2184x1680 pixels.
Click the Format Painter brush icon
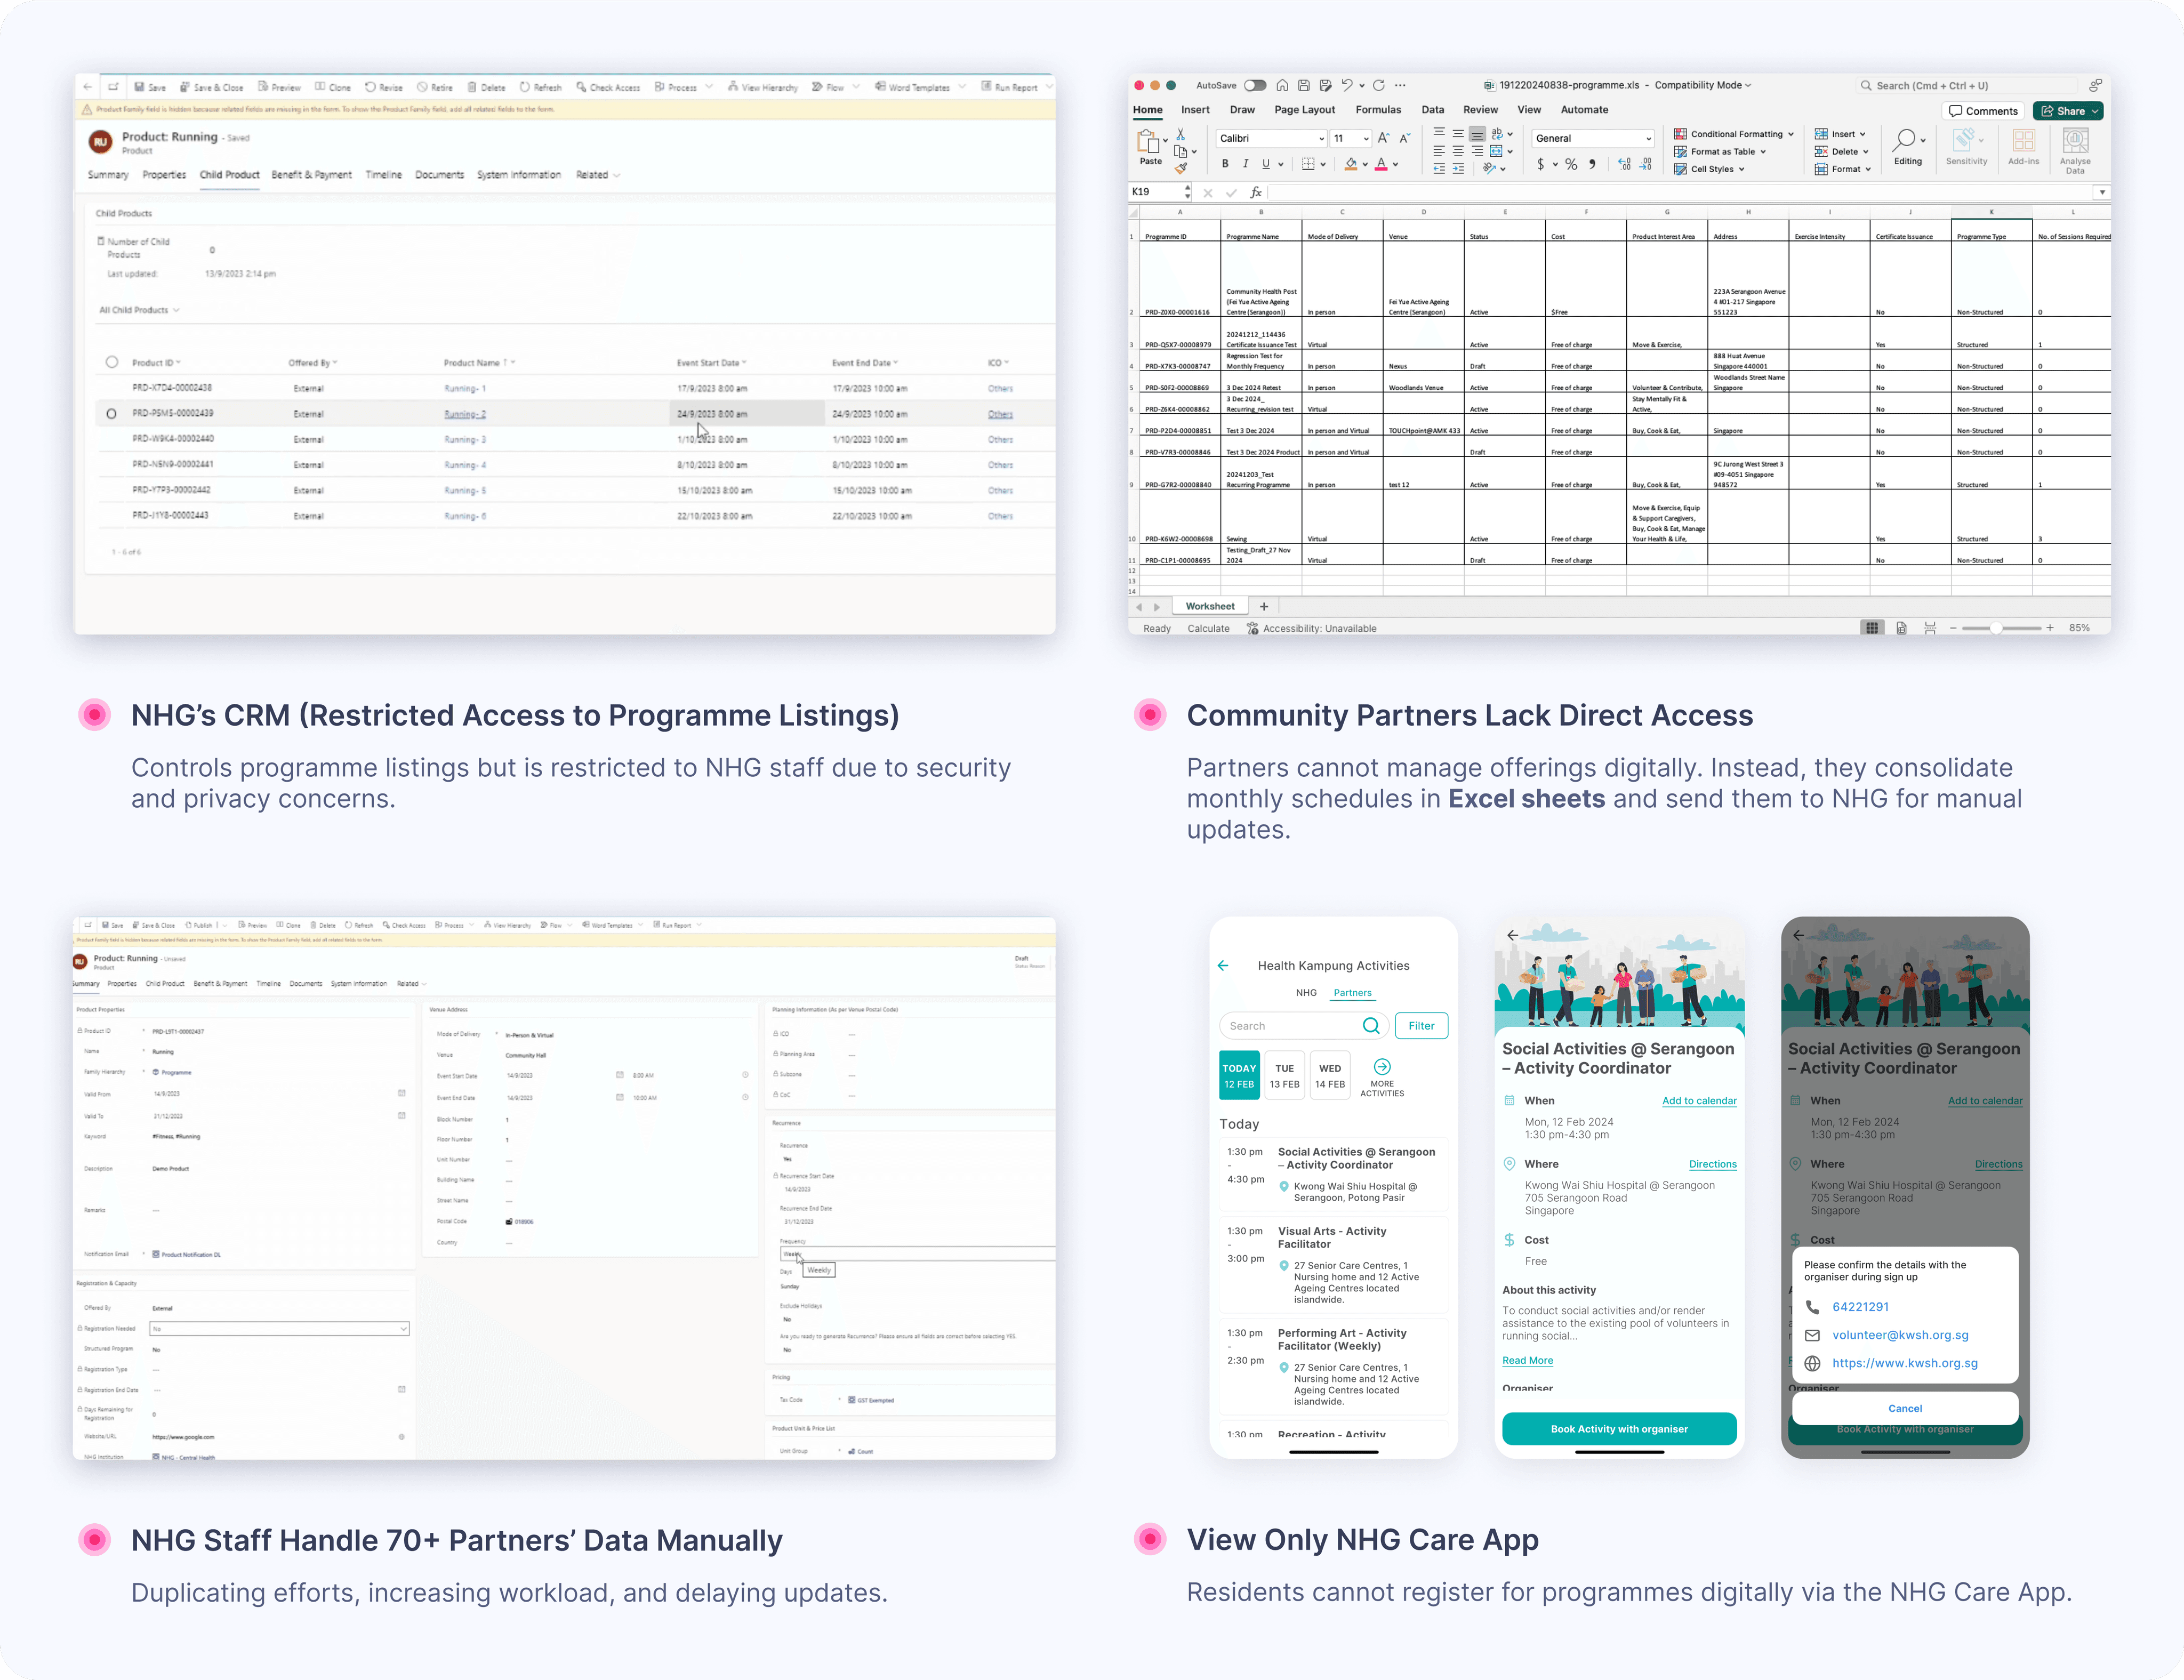pos(1181,168)
